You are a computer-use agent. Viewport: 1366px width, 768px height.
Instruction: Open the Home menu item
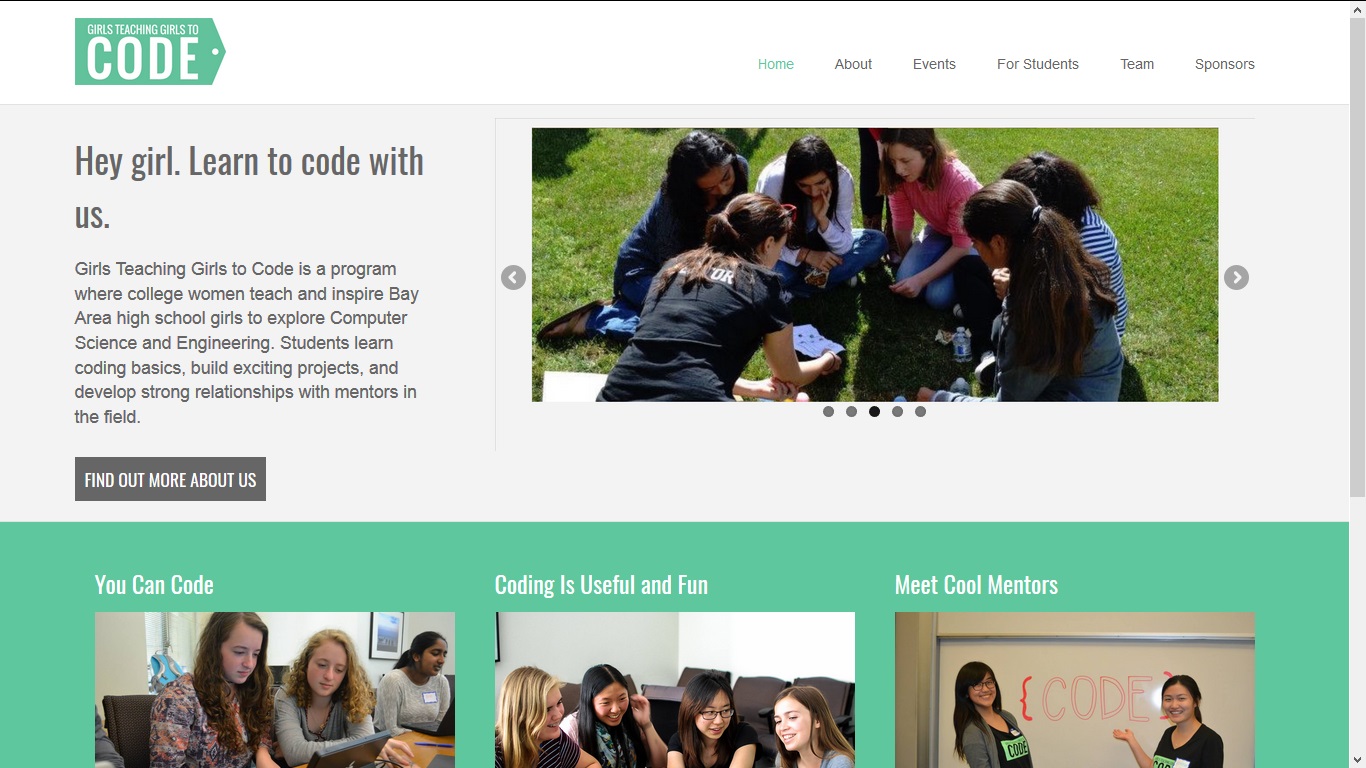pyautogui.click(x=776, y=64)
